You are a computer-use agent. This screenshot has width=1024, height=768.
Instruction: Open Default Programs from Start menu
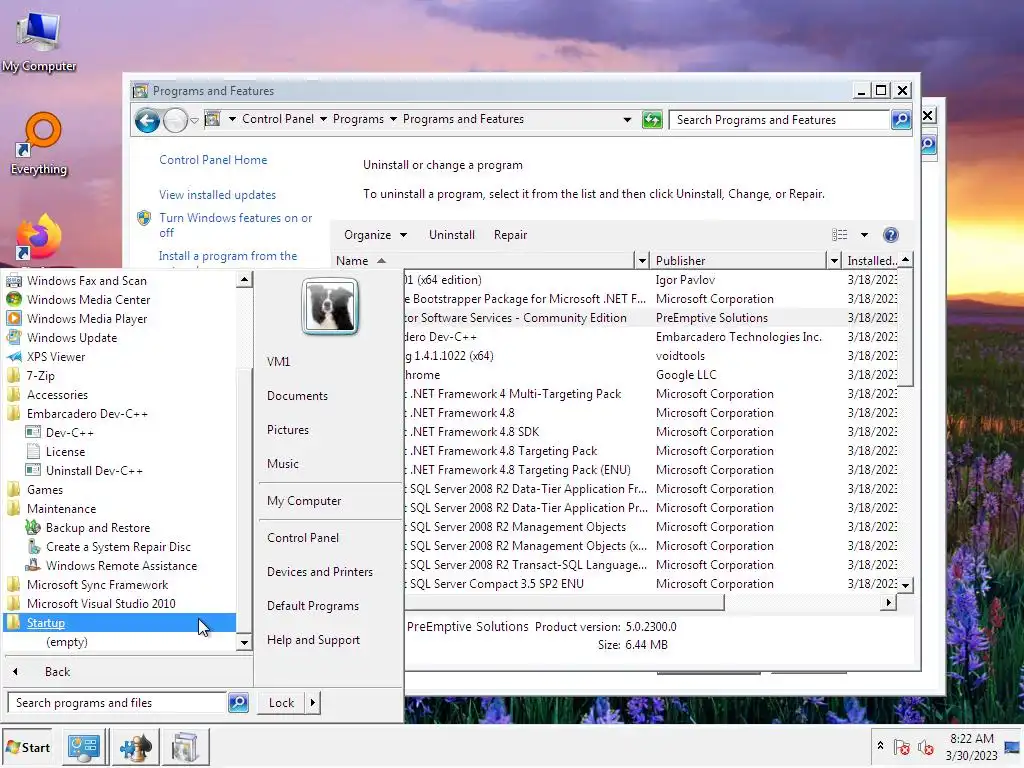click(313, 605)
